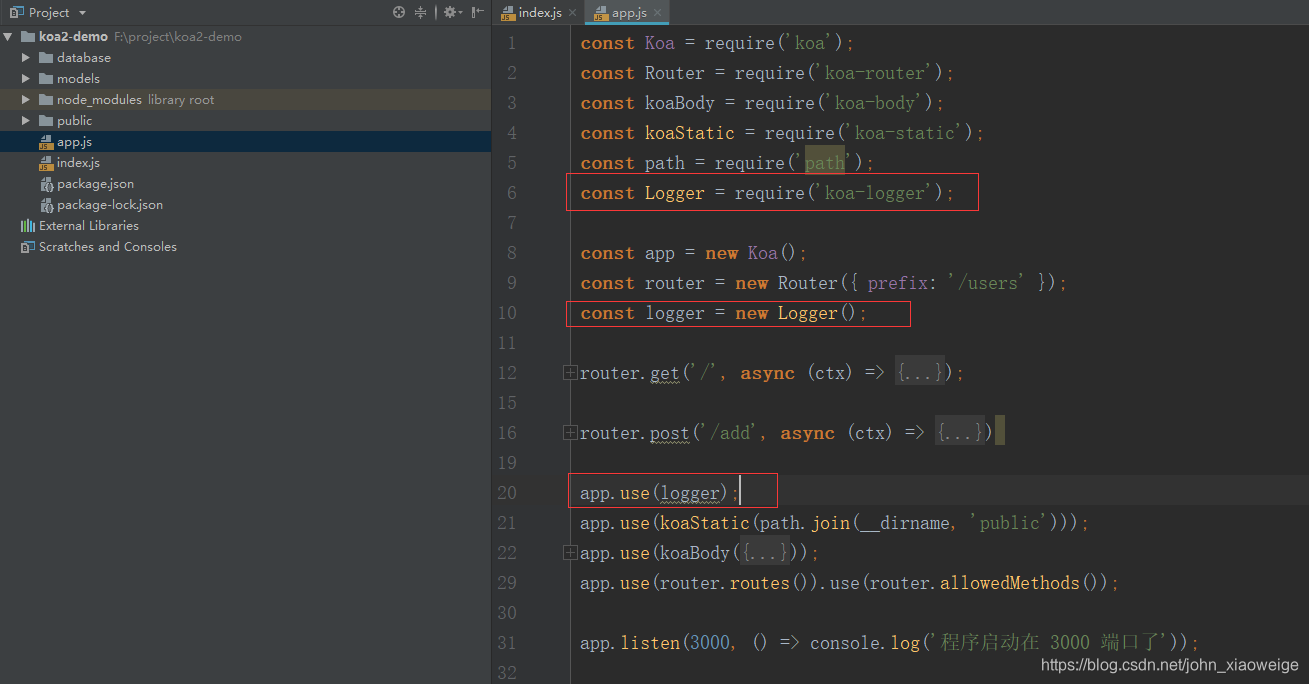Close the app.js editor tab
Viewport: 1309px width, 684px height.
(x=658, y=12)
